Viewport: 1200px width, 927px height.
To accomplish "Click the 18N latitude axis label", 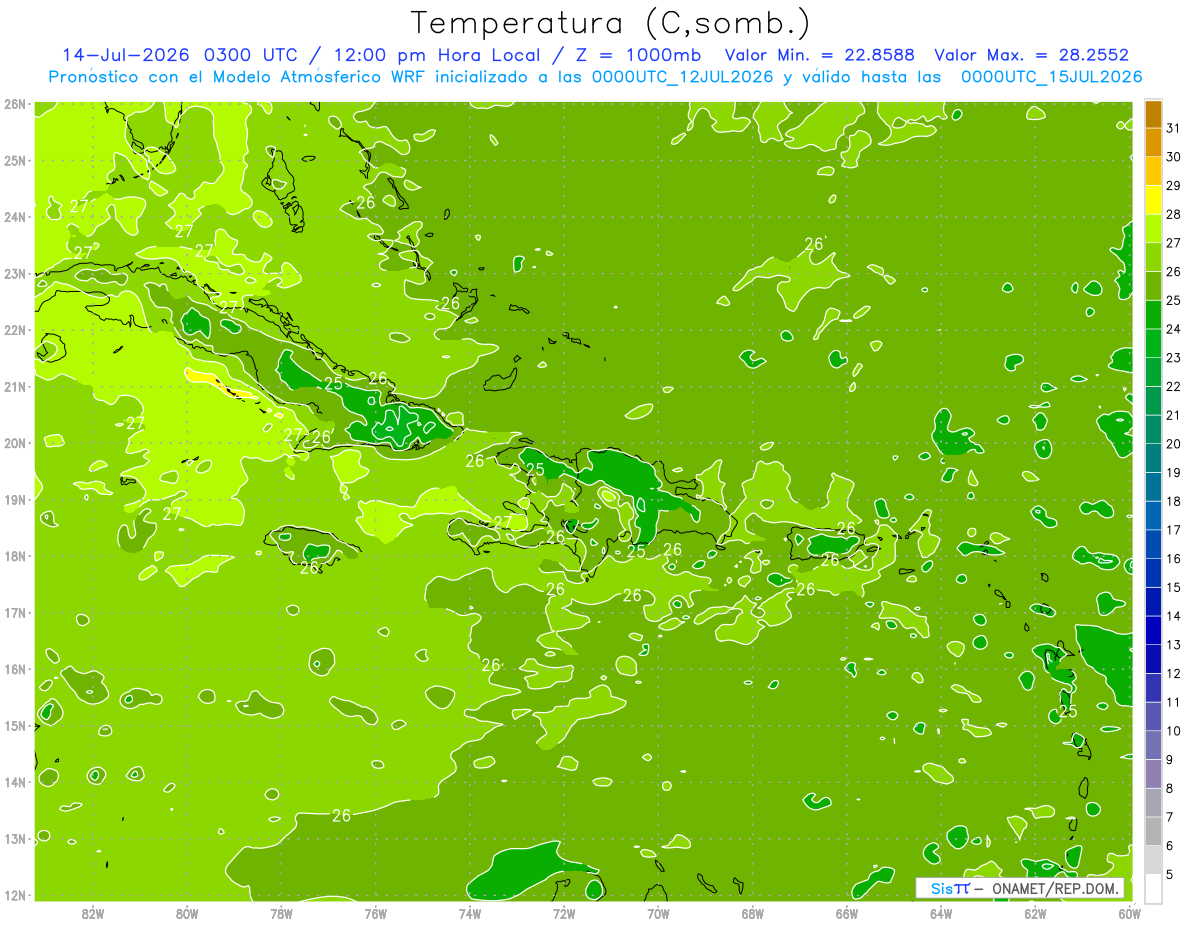I will 15,556.
